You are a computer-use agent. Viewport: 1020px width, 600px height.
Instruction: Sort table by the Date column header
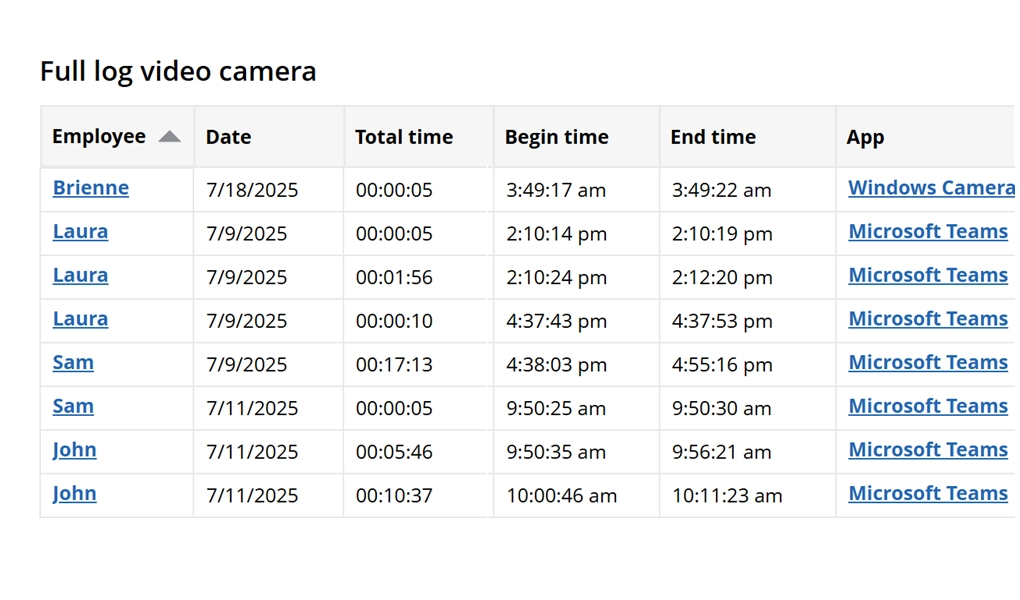click(x=228, y=137)
